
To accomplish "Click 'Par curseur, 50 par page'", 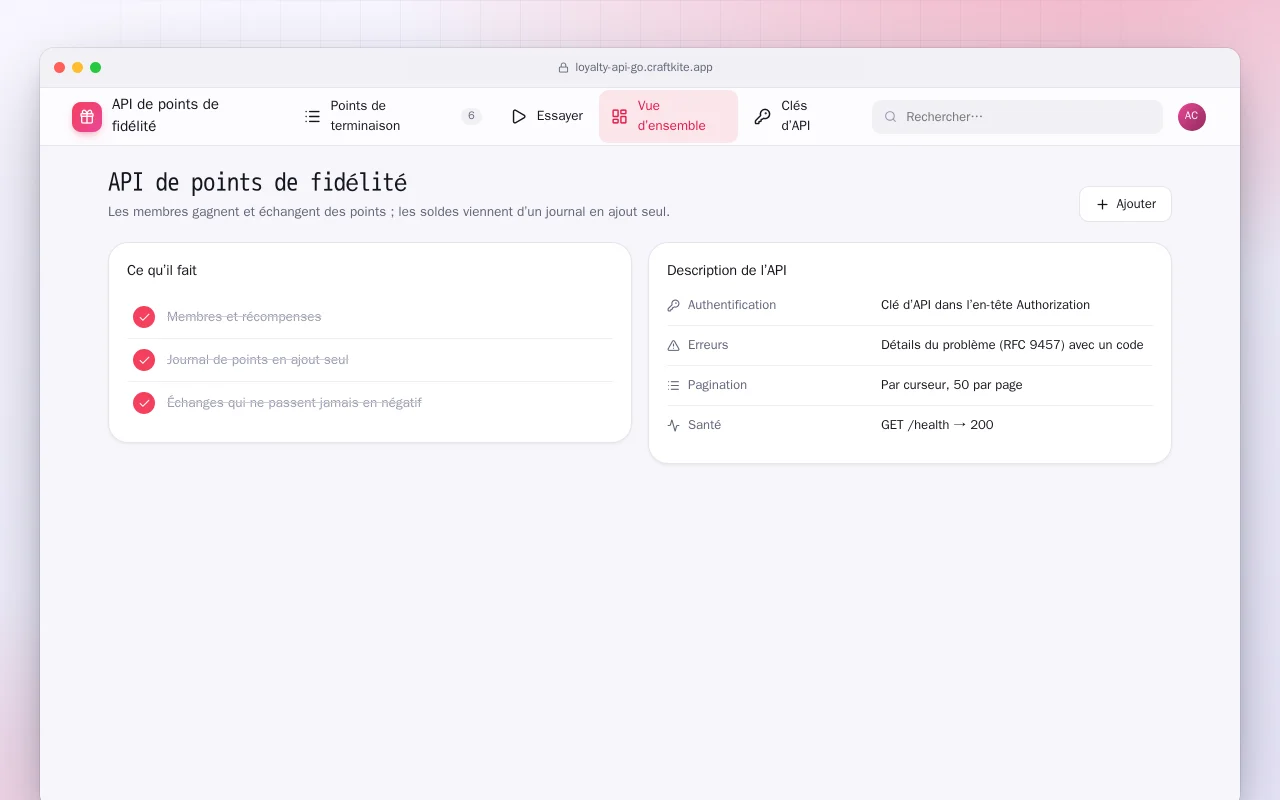I will (951, 385).
